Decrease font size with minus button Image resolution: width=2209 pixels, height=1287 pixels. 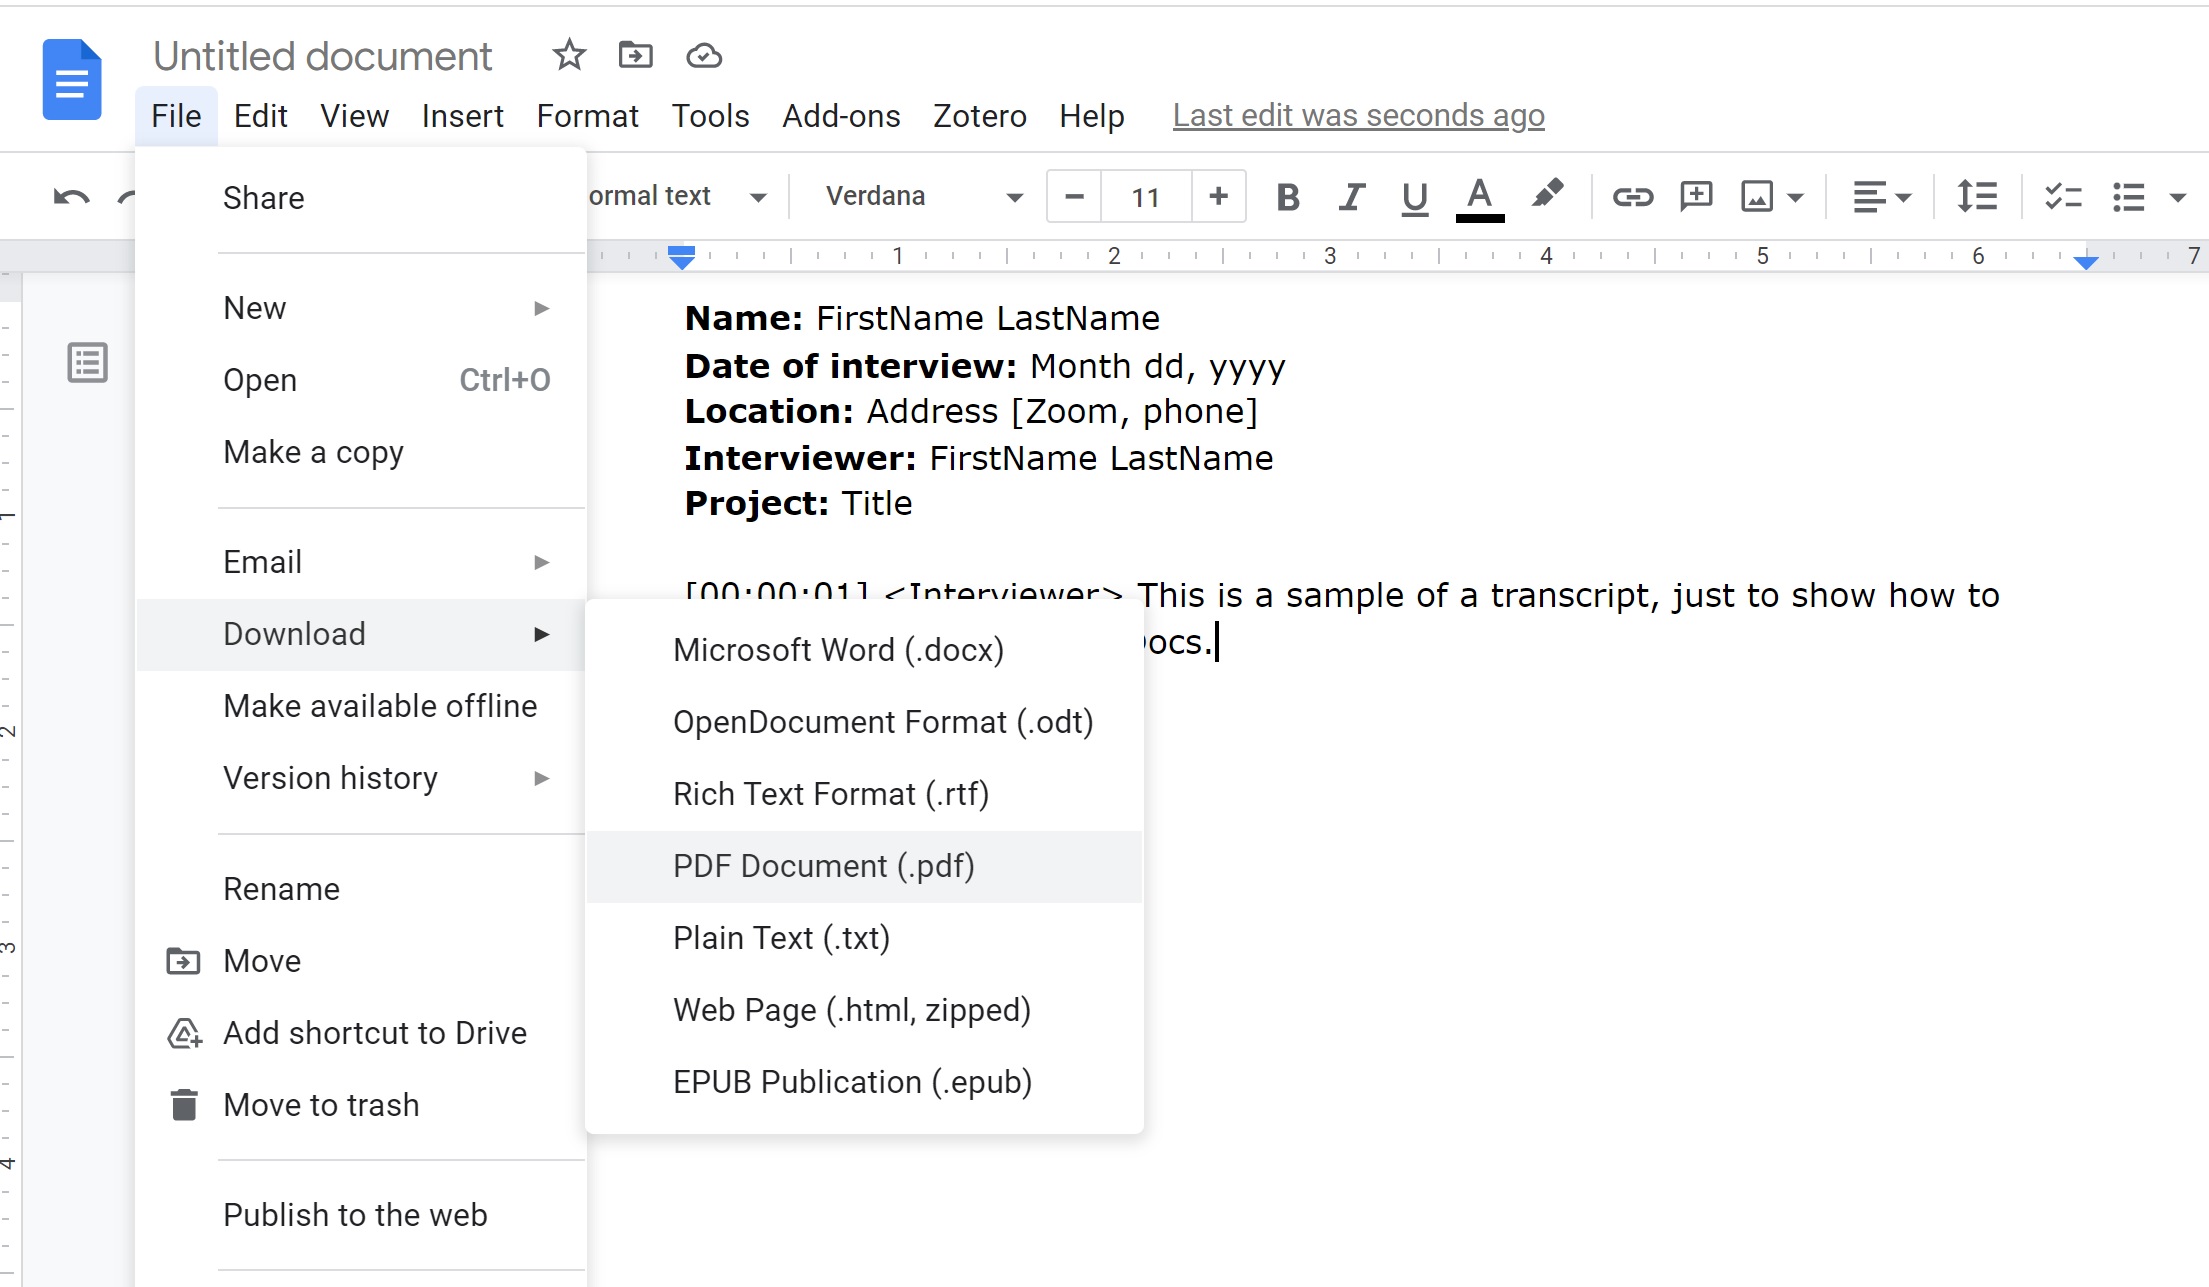click(1075, 197)
